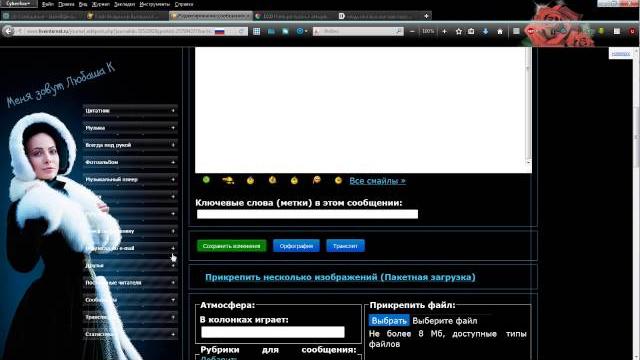The image size is (640, 360).
Task: Insert the smiley beside the 'Все смайлы' link
Action: click(338, 180)
